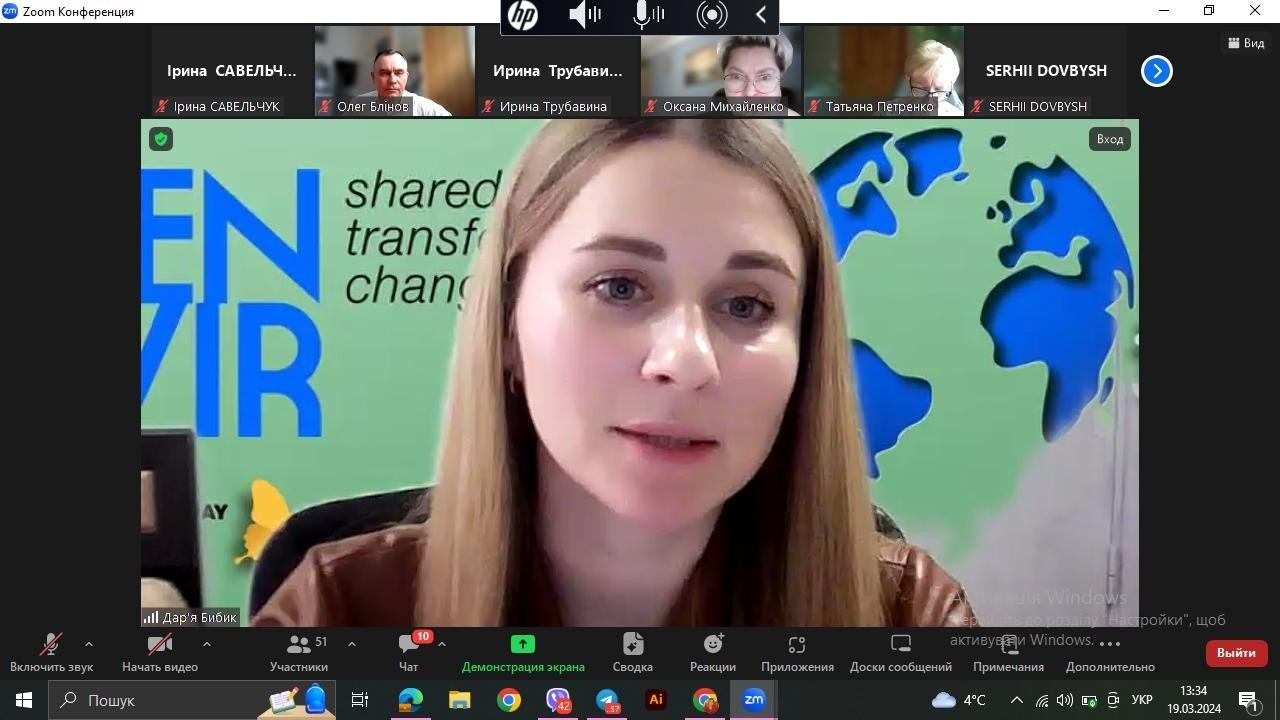The height and width of the screenshot is (720, 1280).
Task: Open network Wi-Fi tray icon
Action: point(1042,700)
